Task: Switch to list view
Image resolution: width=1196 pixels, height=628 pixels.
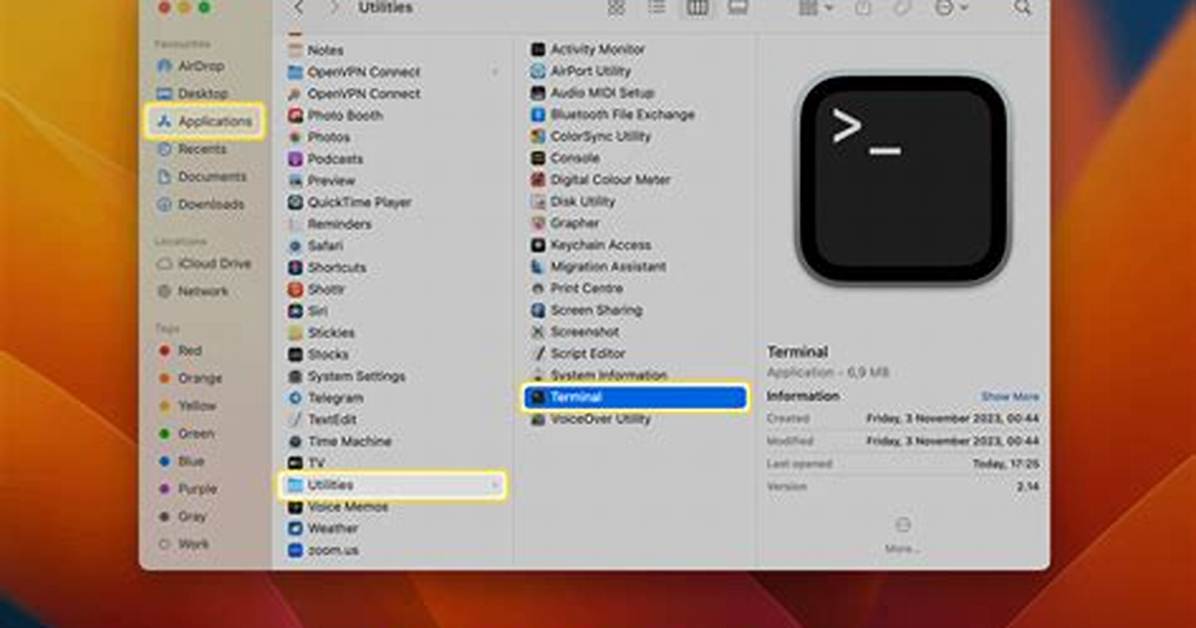Action: (x=656, y=8)
